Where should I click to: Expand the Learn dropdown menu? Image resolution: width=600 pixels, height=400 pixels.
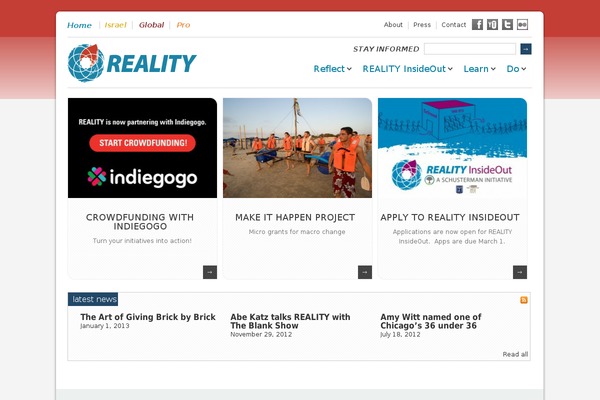pyautogui.click(x=479, y=69)
